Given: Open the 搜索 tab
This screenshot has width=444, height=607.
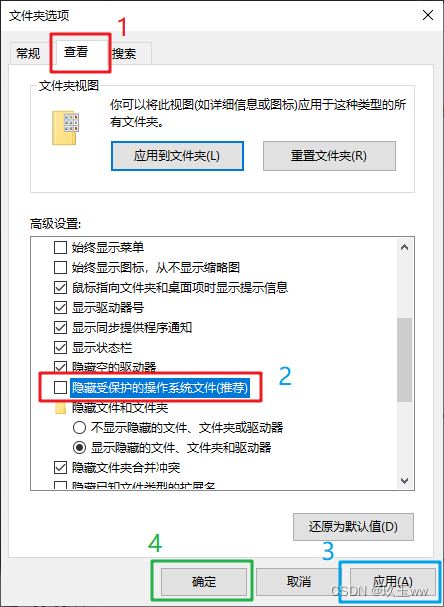Looking at the screenshot, I should tap(125, 53).
